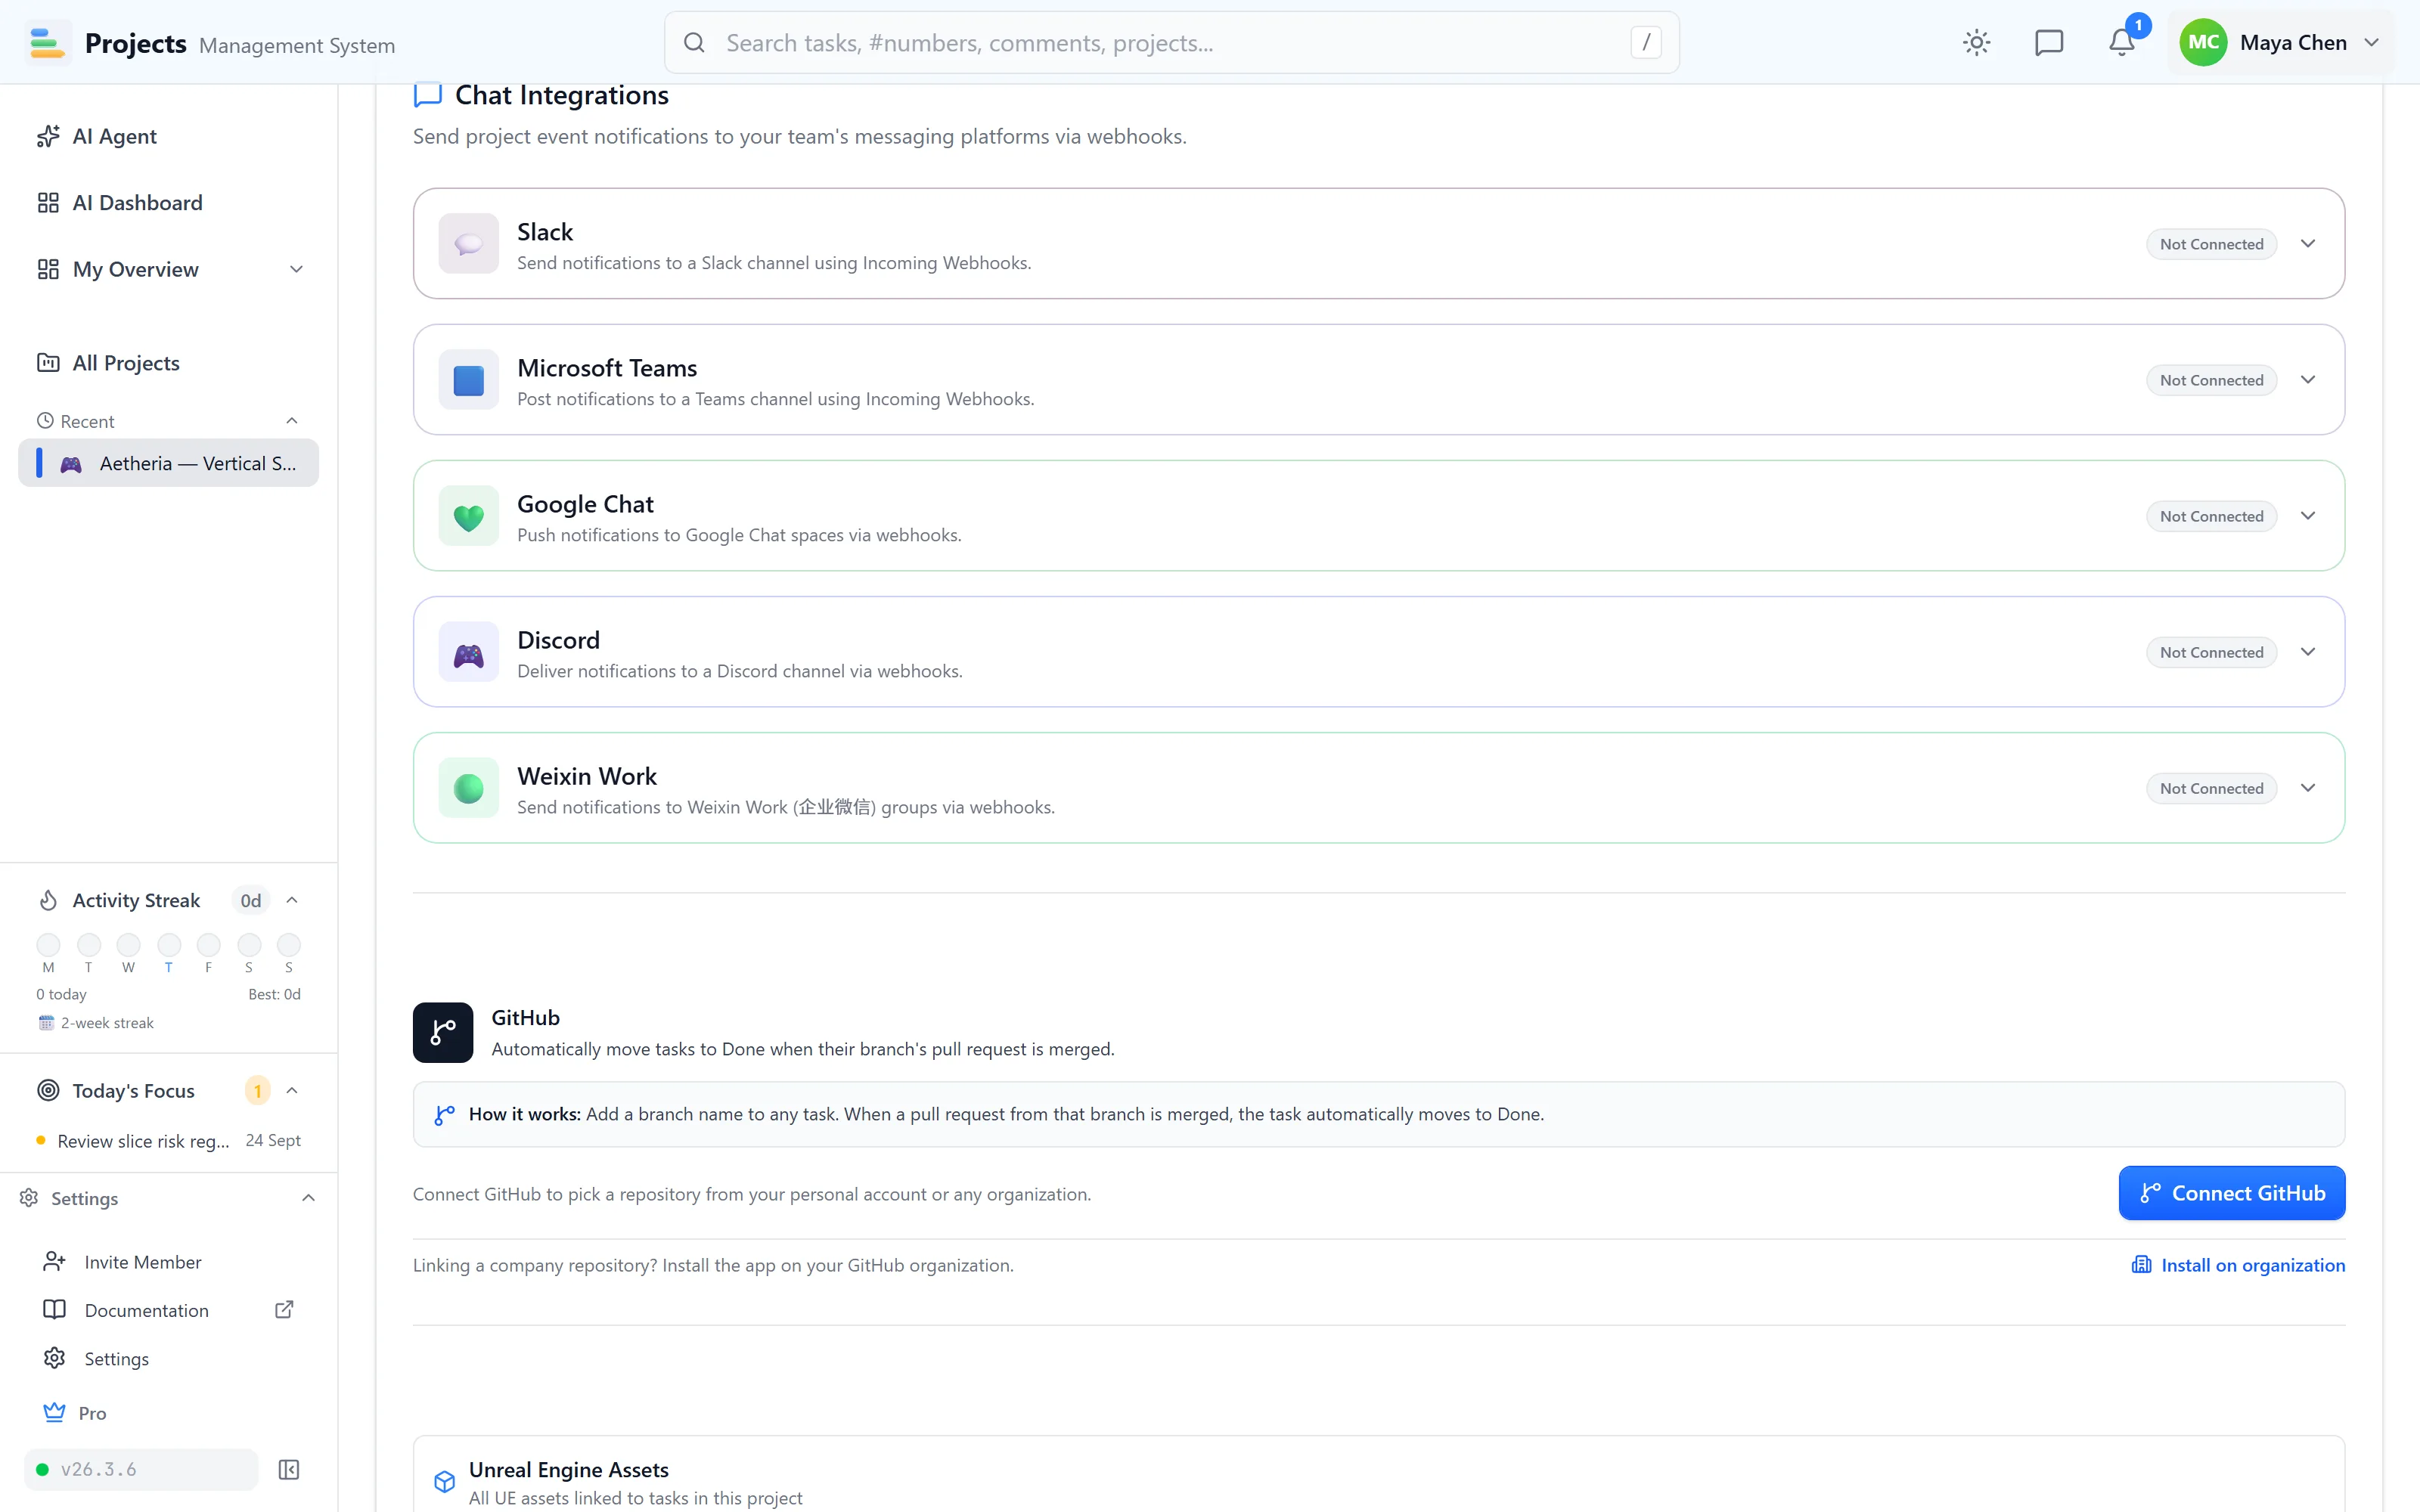Click the Activity Streak flame icon
2420x1512 pixels.
point(48,900)
